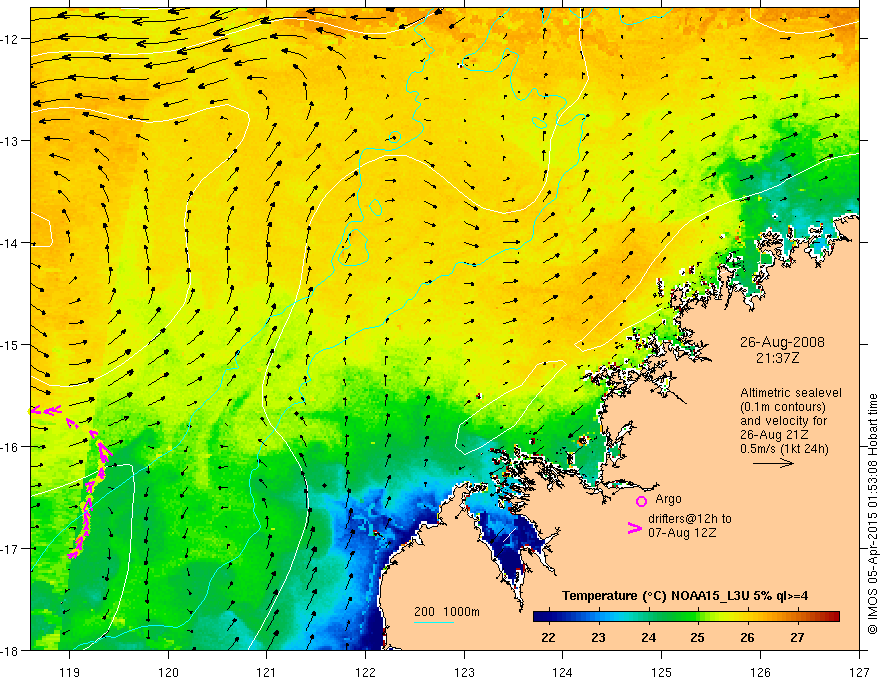Click the longitude axis label 127
The image size is (880, 680).
859,672
